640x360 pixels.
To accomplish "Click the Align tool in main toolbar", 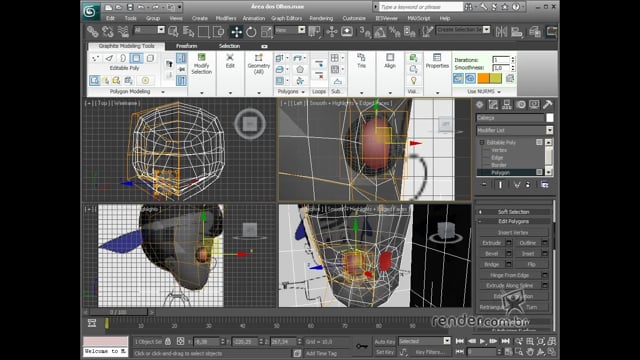I will [x=517, y=31].
